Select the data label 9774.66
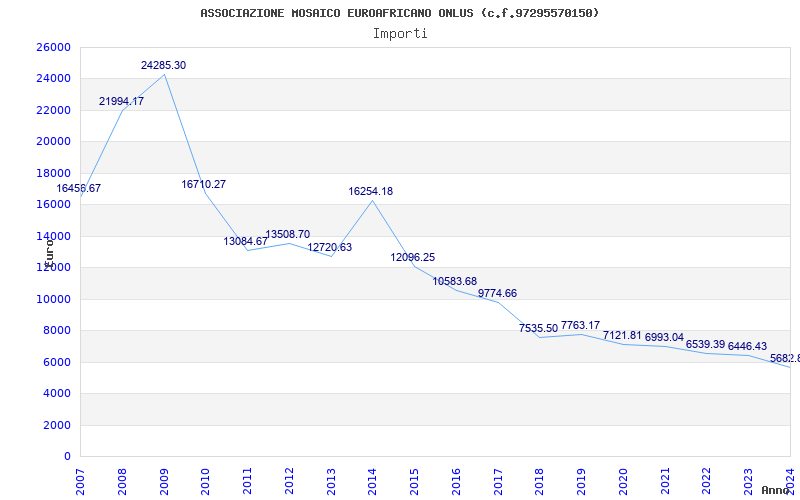Viewport: 800px width, 500px height. point(497,293)
